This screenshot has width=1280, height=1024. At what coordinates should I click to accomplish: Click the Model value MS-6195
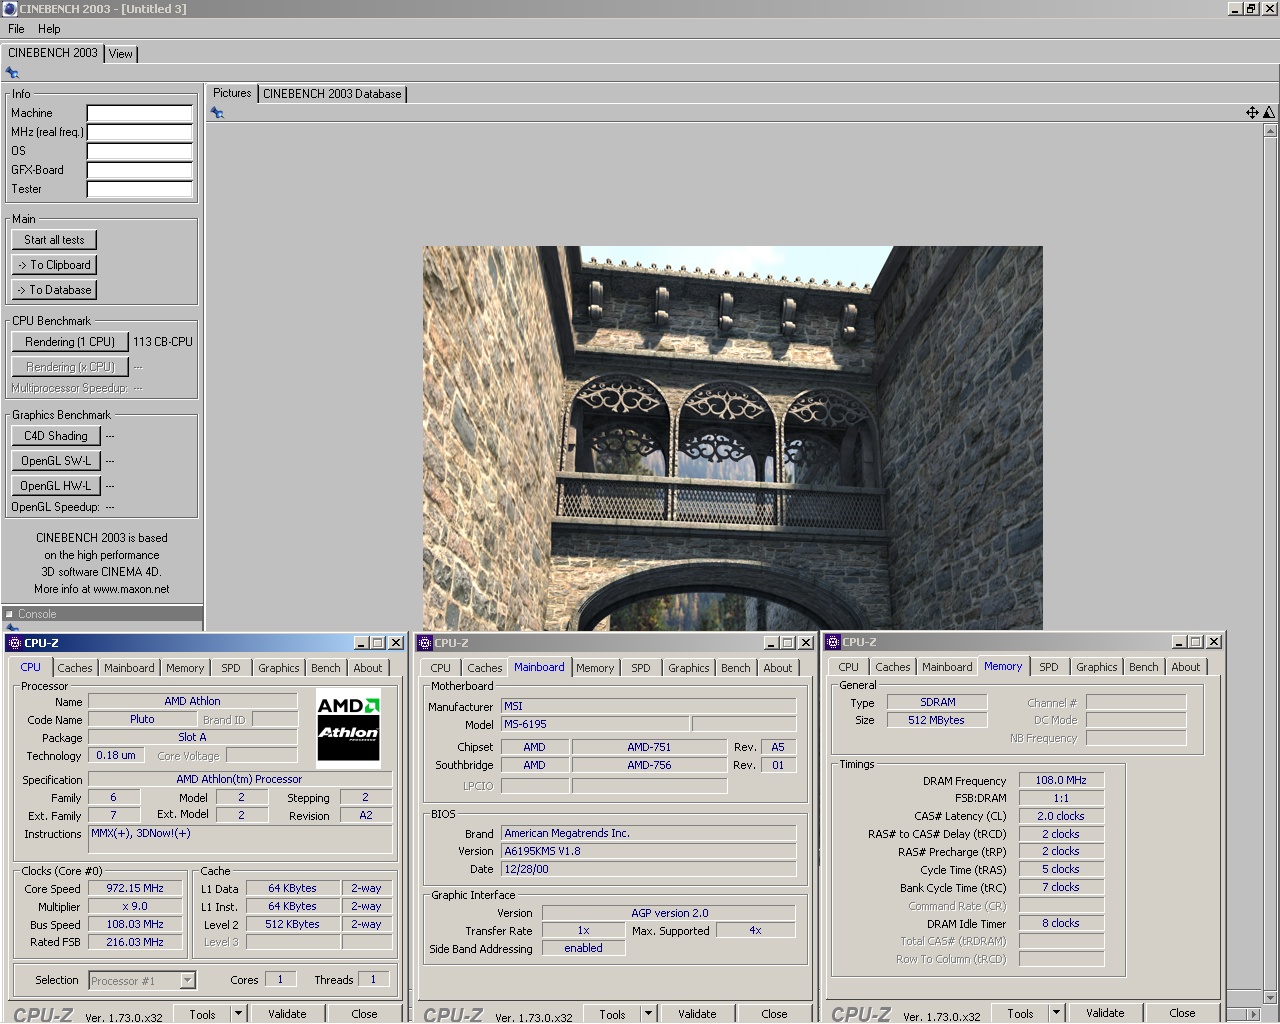pos(594,724)
